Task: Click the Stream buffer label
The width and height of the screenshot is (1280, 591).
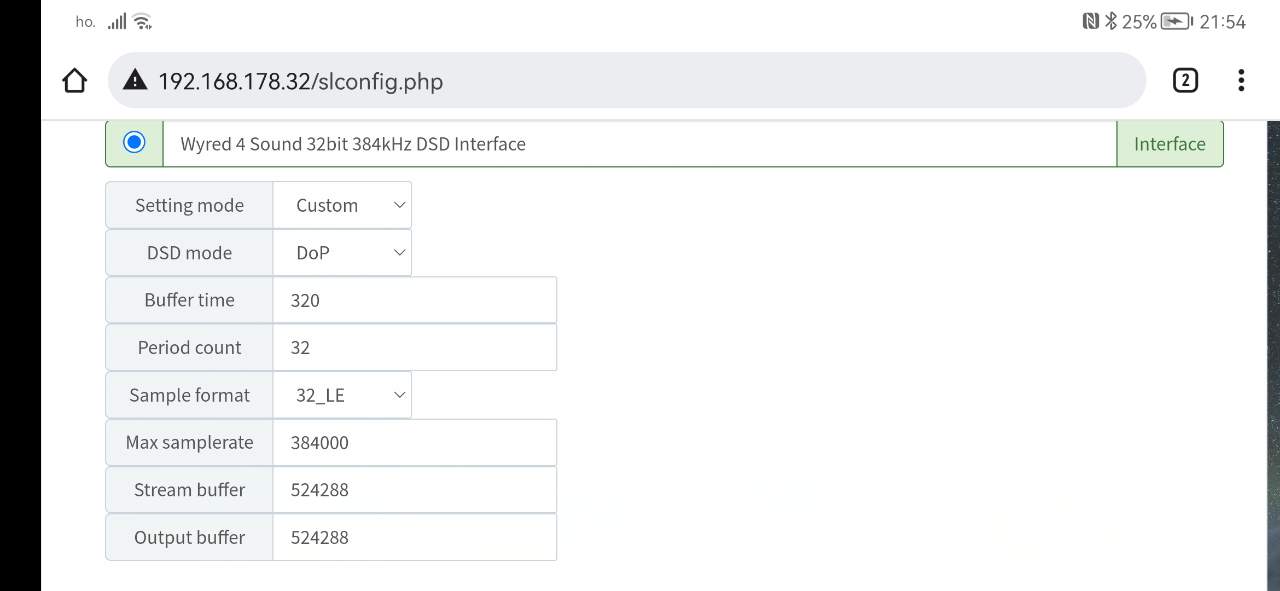Action: pos(189,490)
